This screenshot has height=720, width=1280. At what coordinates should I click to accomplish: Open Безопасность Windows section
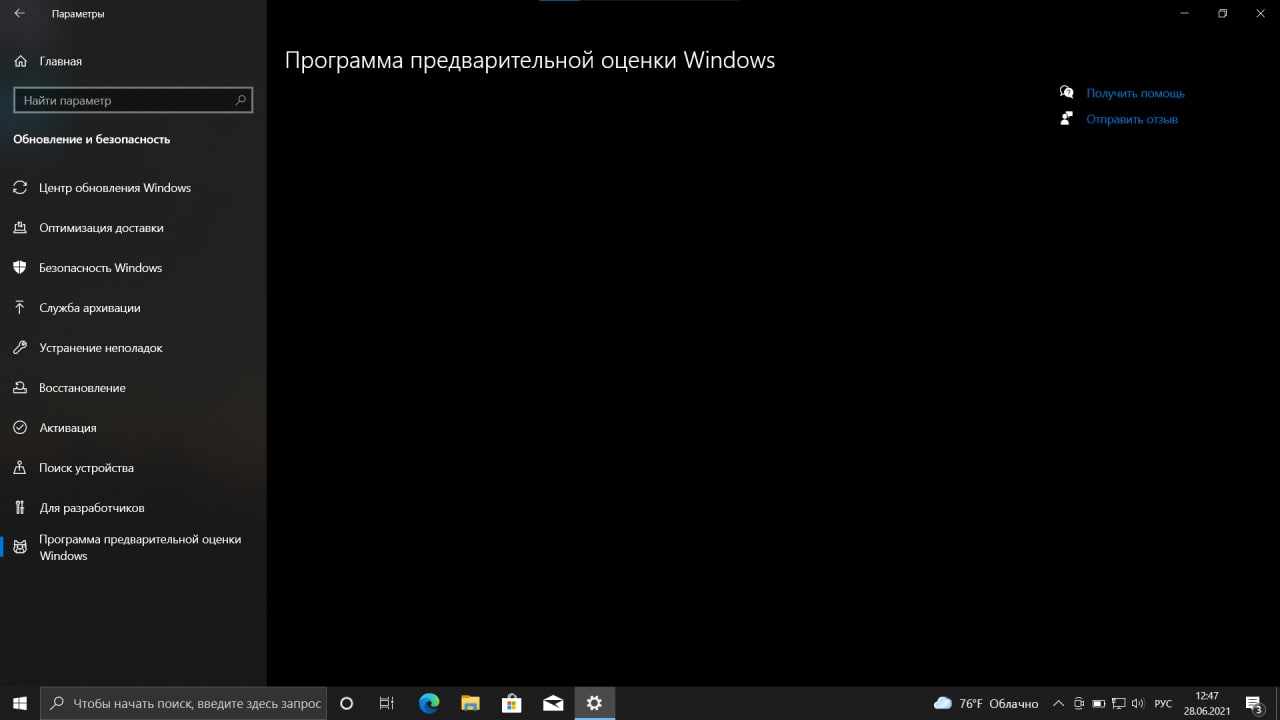coord(133,268)
